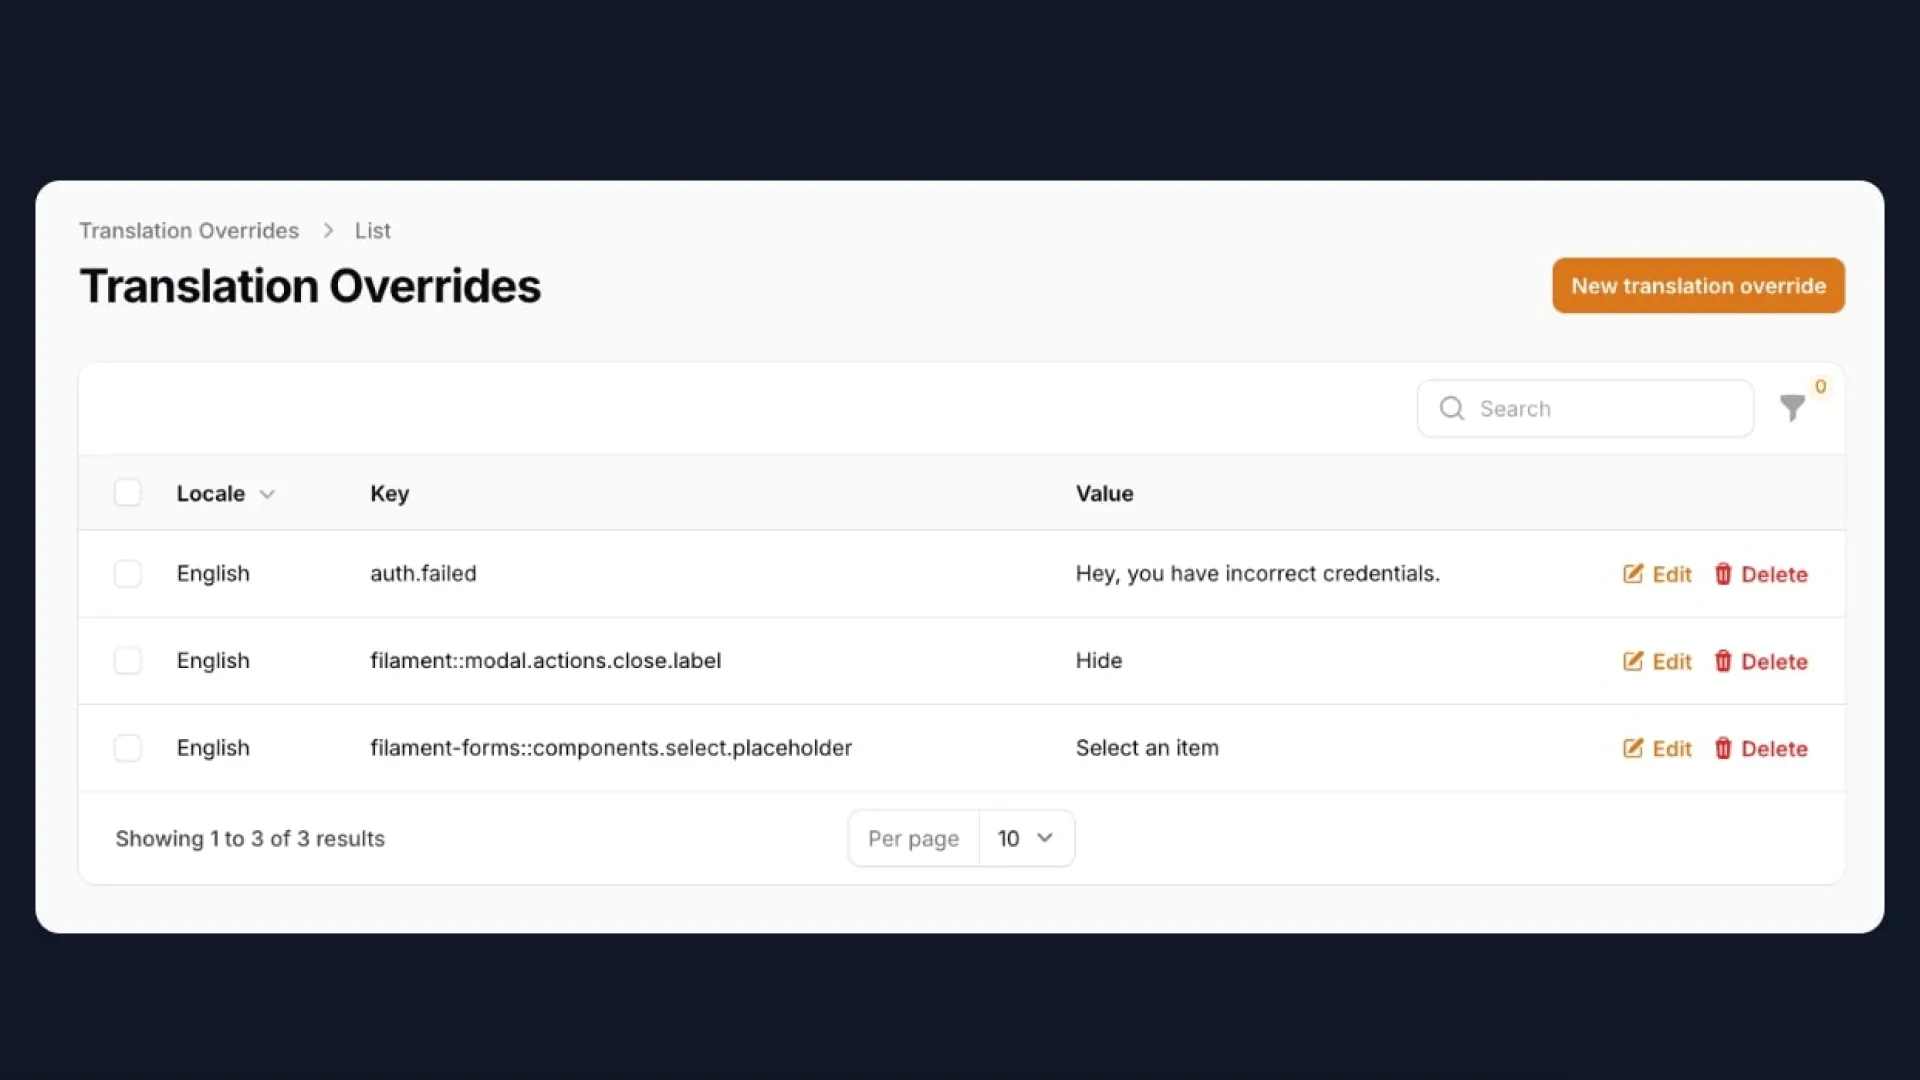
Task: Click the trash icon beside auth.failed row
Action: click(1723, 573)
